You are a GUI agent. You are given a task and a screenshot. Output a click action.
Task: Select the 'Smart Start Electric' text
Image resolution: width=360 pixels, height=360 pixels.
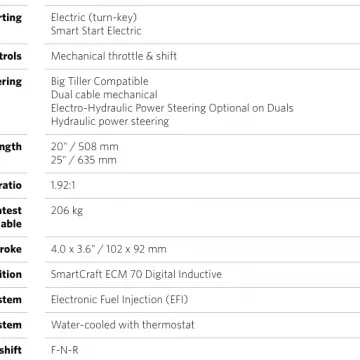(96, 31)
